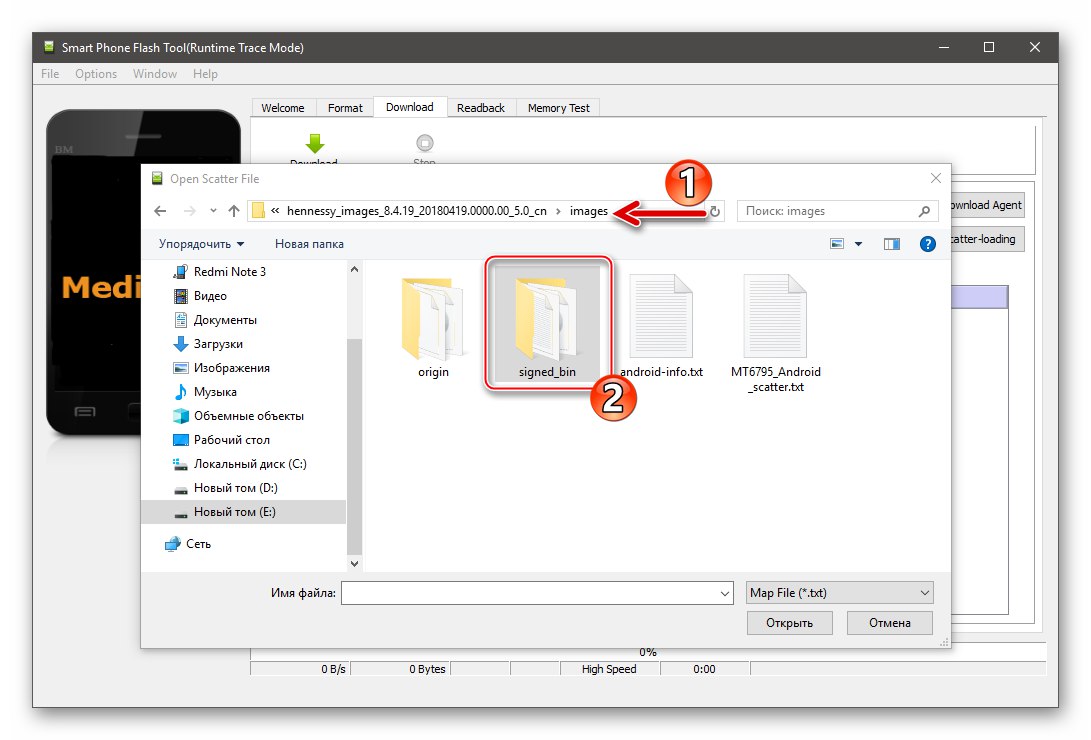Go forward in folder history
This screenshot has height=740, width=1091.
189,211
